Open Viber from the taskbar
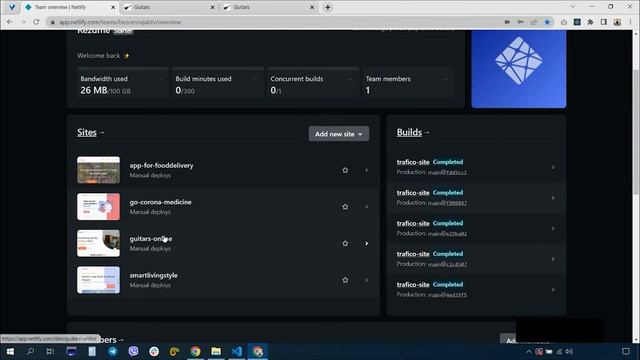This screenshot has height=360, width=640. 133,351
